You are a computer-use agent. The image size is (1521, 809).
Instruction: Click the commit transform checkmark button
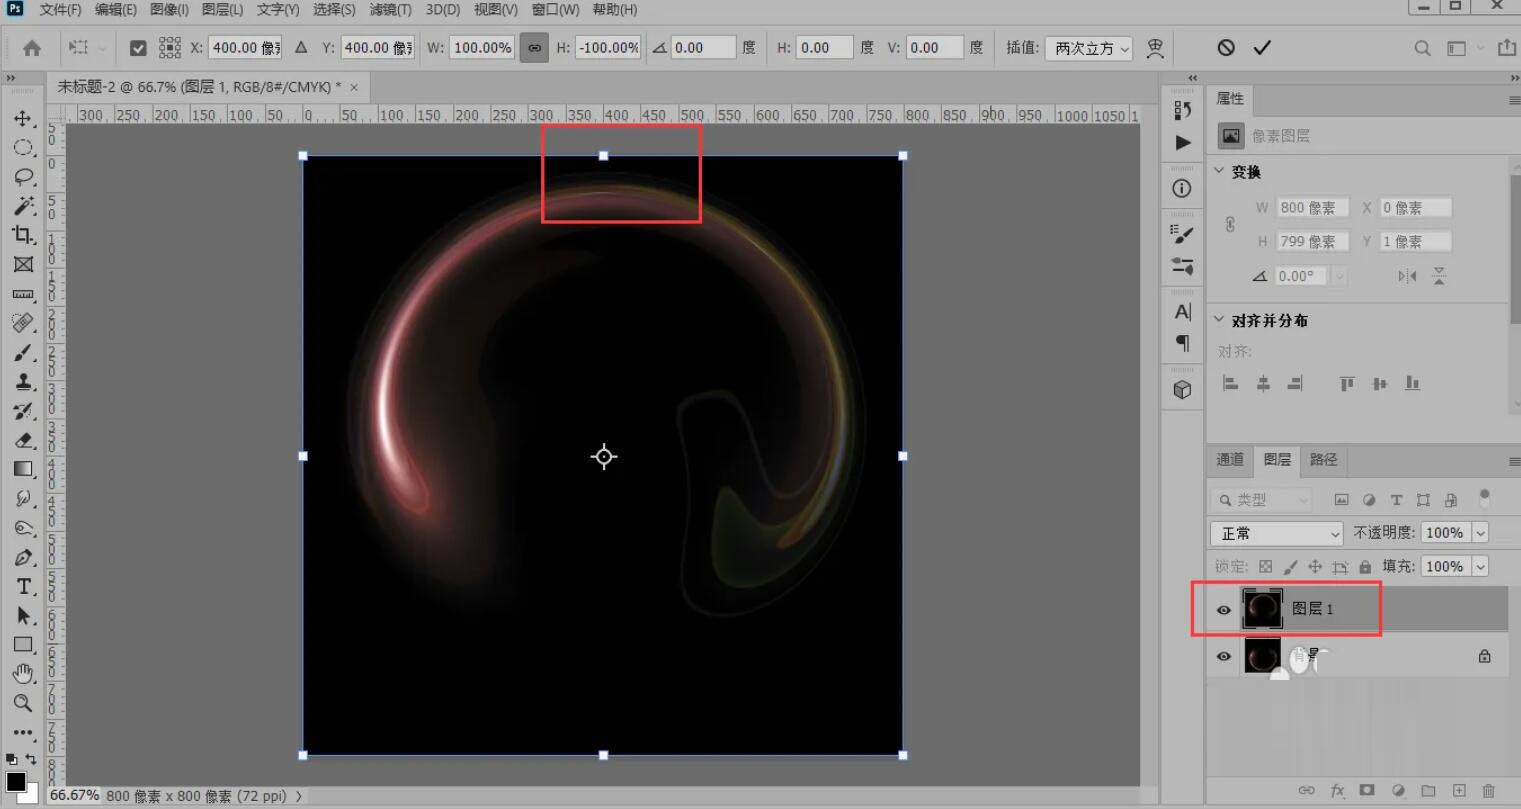point(1261,47)
